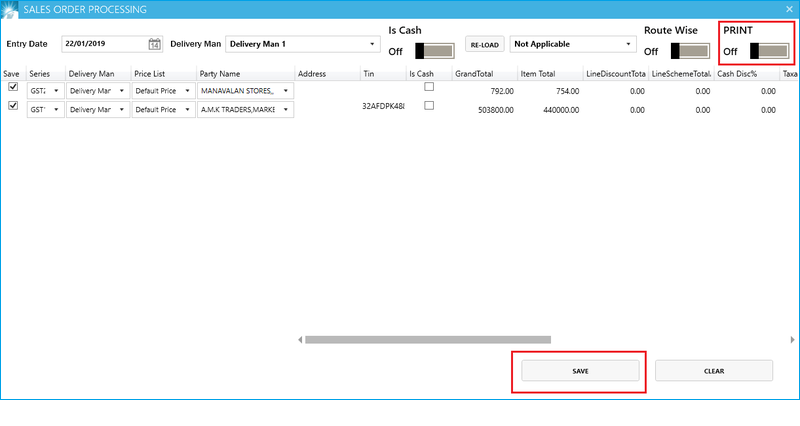Click the horizontal scrollbar thumb
The height and width of the screenshot is (426, 800).
tap(428, 340)
